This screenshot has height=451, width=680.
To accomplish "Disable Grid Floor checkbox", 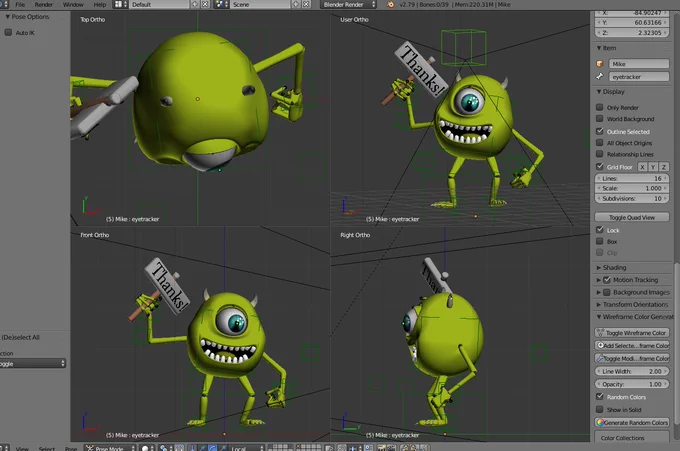I will pos(600,167).
